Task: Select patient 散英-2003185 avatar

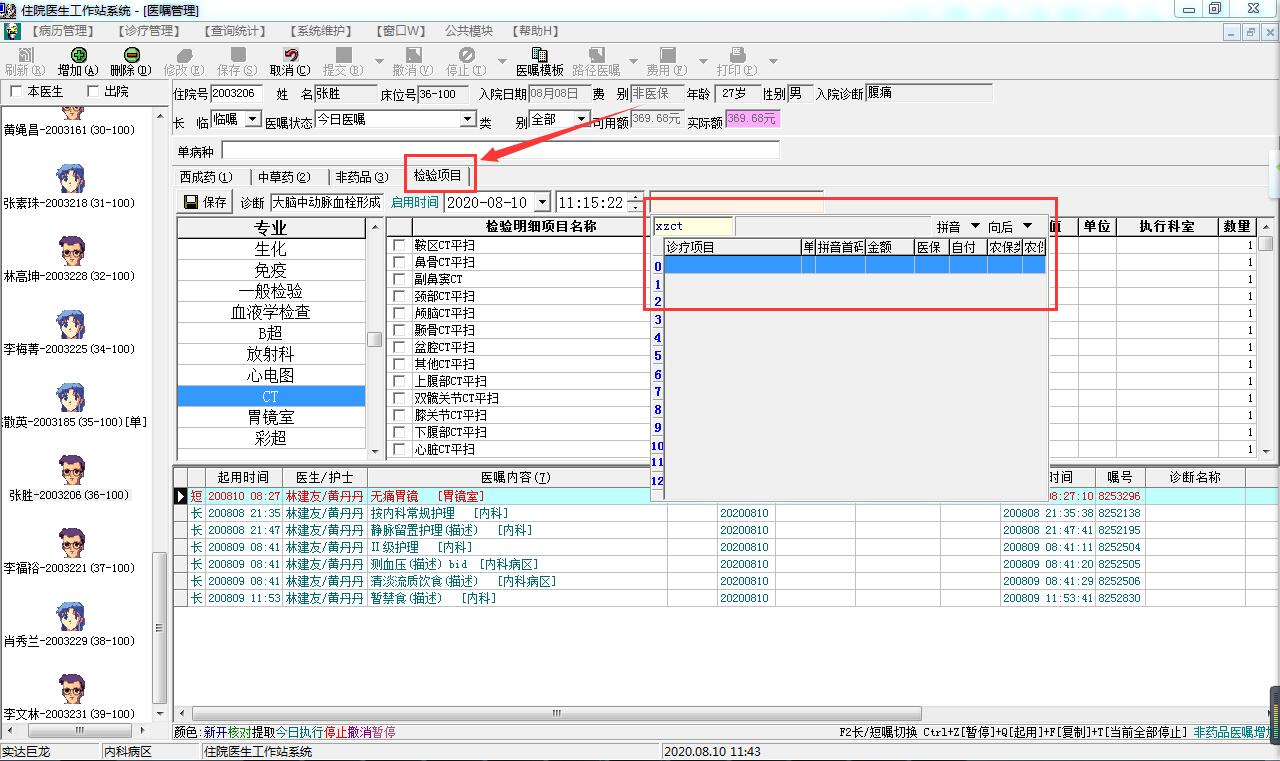Action: point(70,397)
